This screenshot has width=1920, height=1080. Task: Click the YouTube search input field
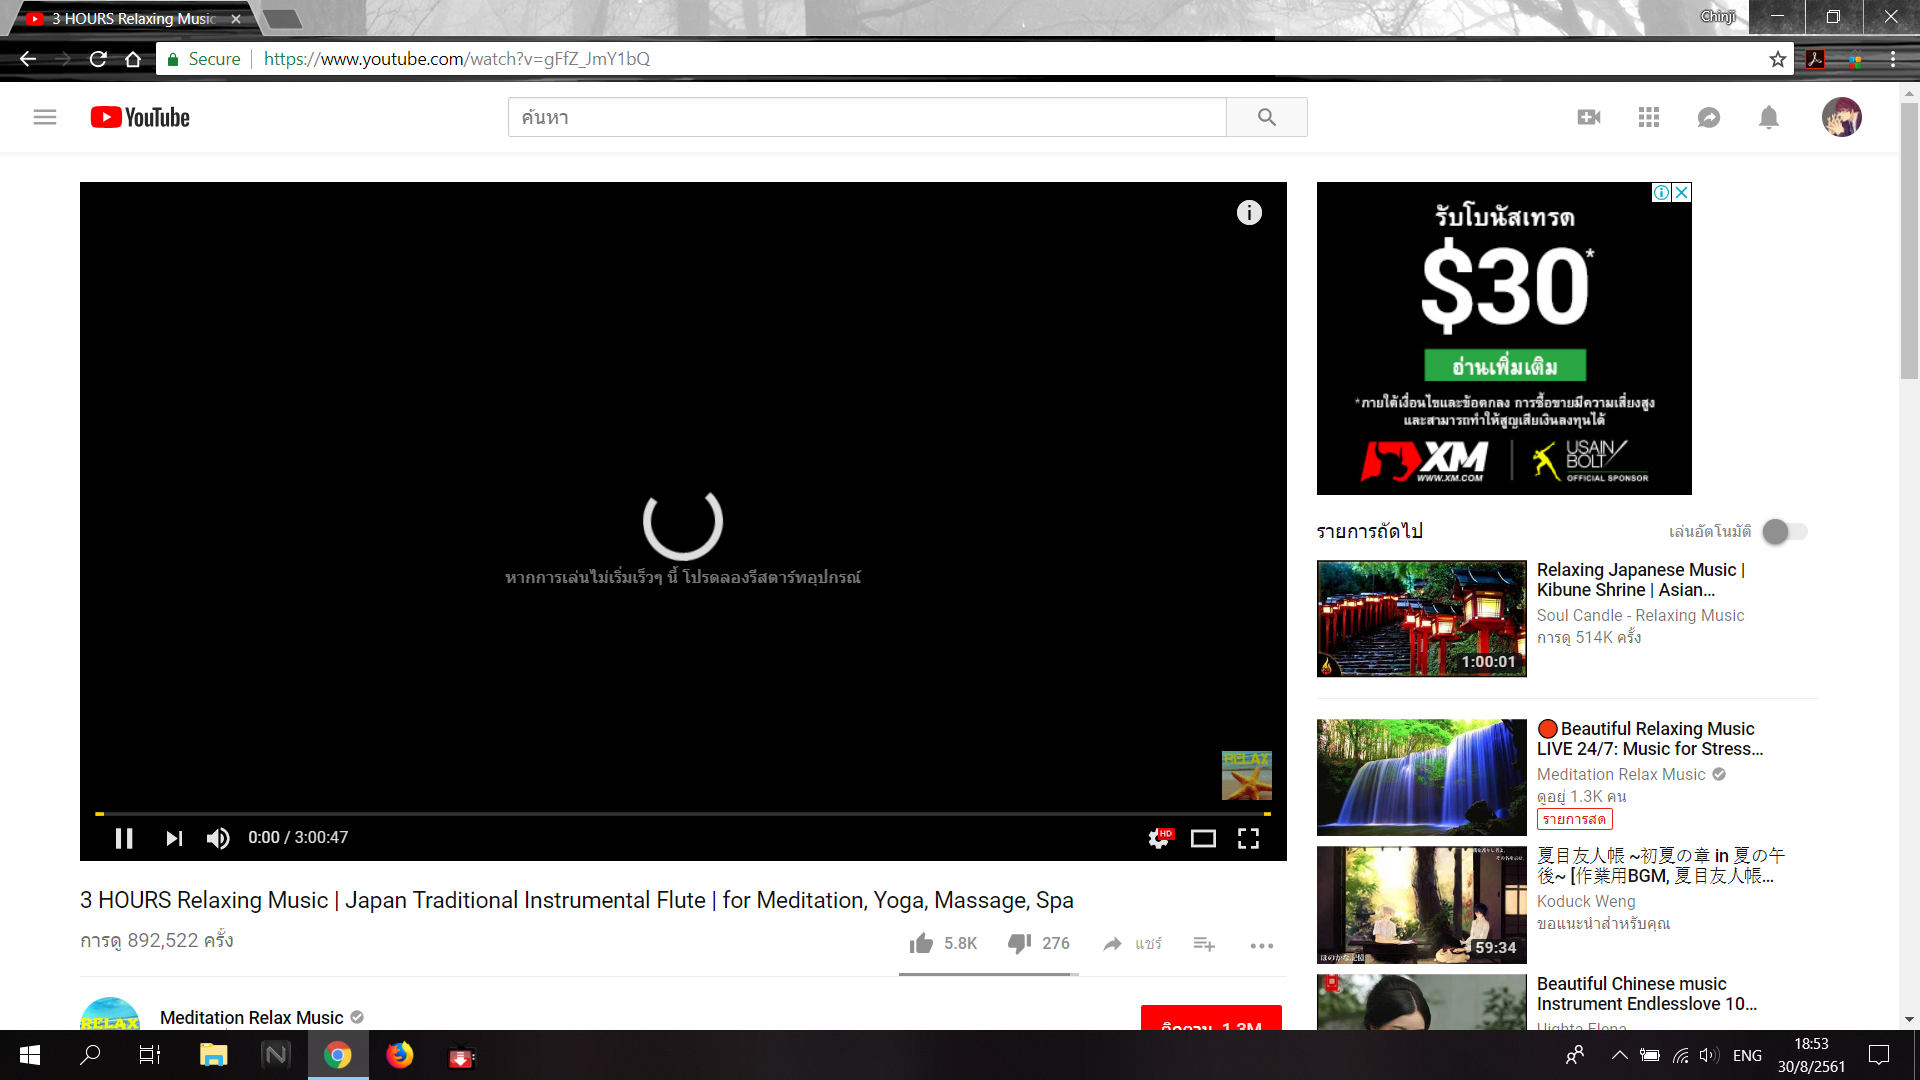866,118
